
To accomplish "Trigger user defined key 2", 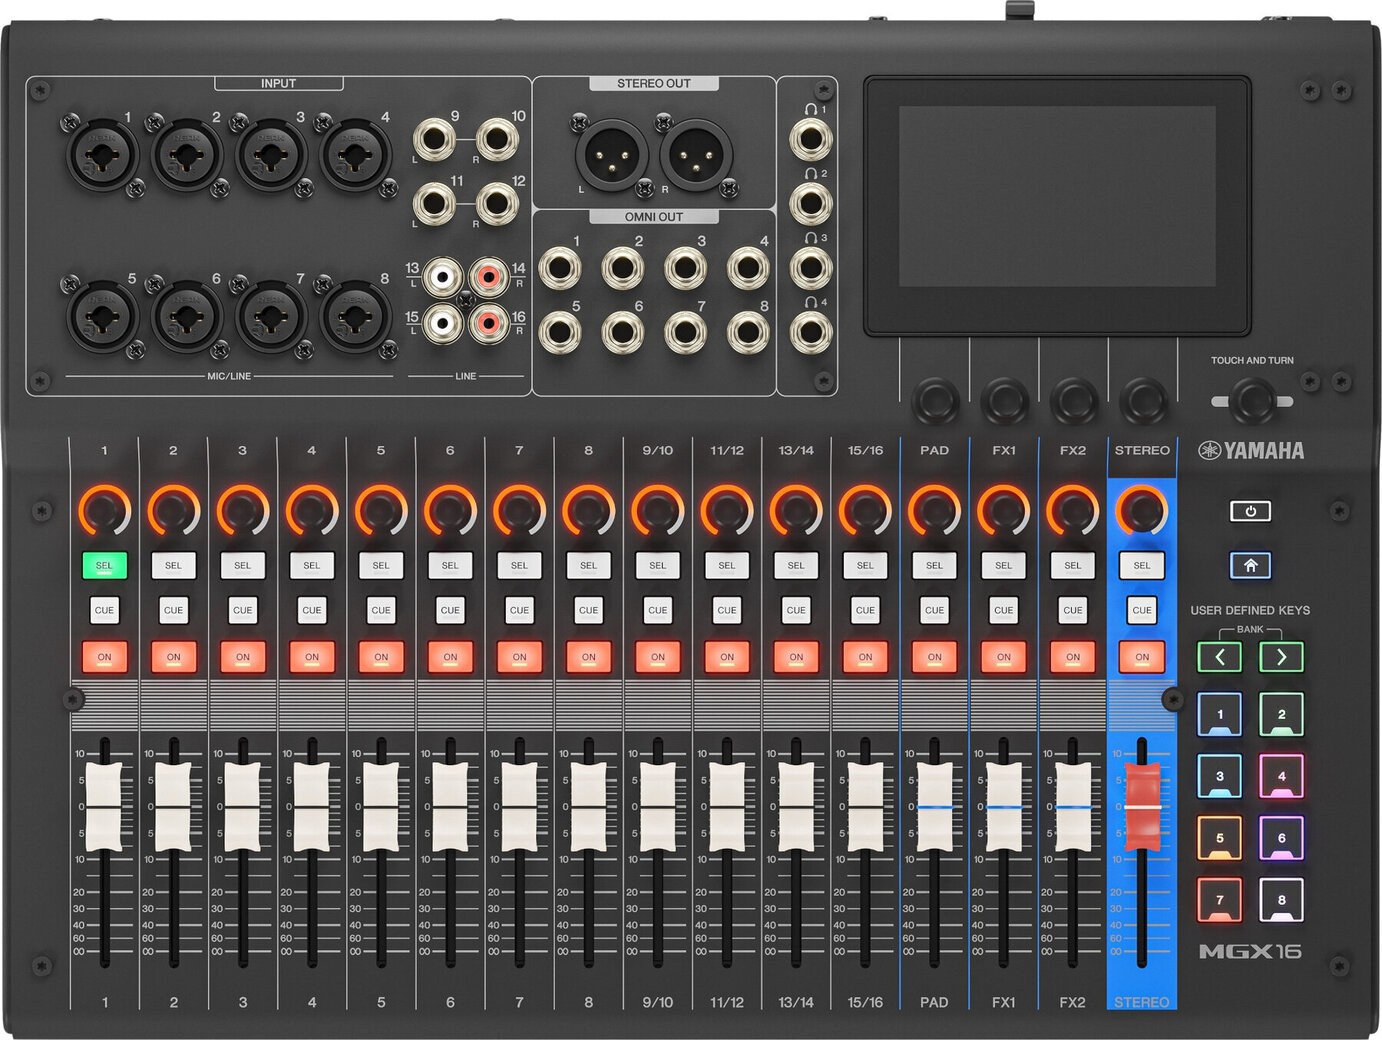I will tap(1281, 715).
